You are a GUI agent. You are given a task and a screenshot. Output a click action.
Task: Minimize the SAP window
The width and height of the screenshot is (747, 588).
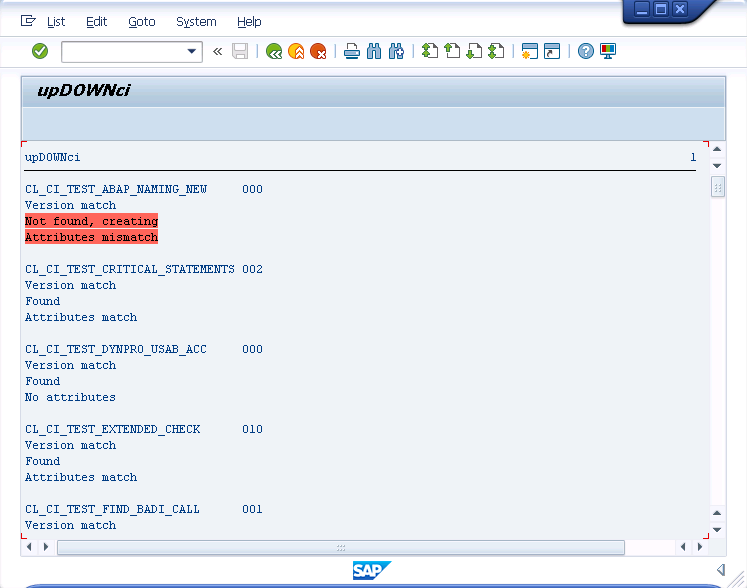[642, 9]
